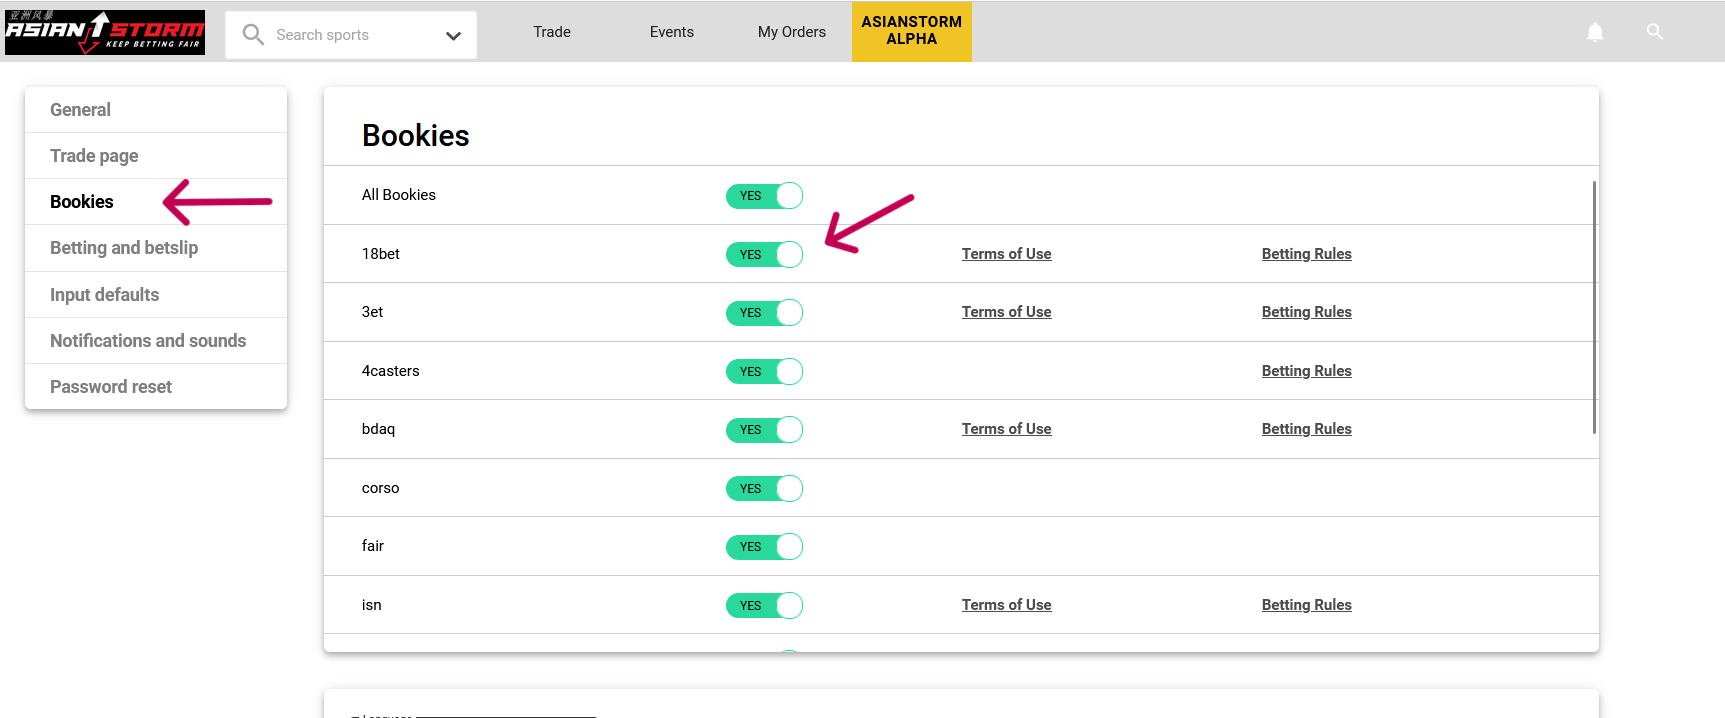Click the bdaq bookie name
The image size is (1725, 718).
click(378, 429)
